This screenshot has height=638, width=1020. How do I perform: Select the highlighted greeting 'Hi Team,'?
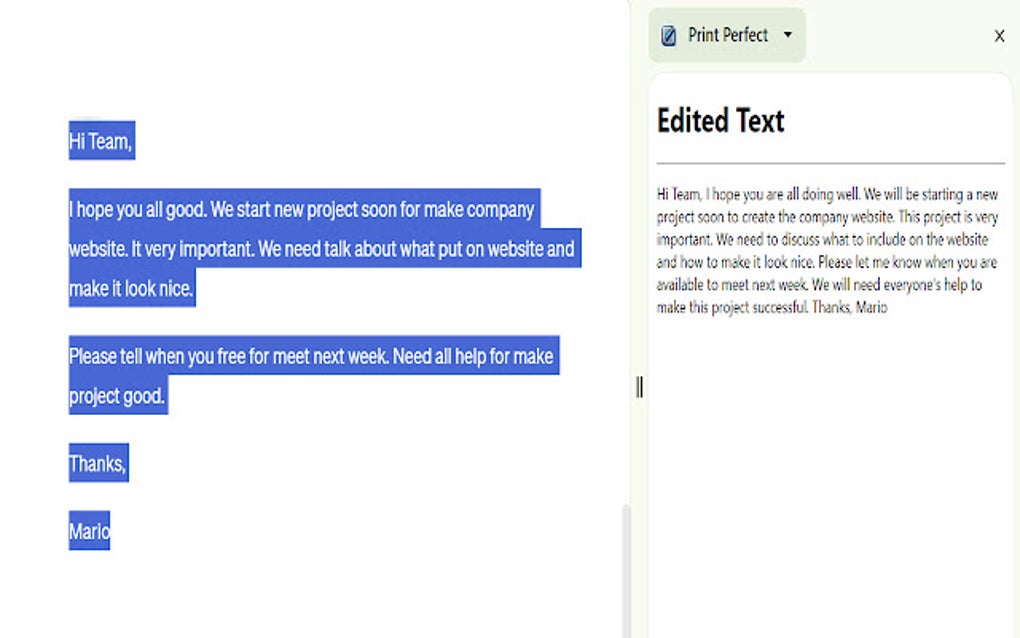(100, 141)
